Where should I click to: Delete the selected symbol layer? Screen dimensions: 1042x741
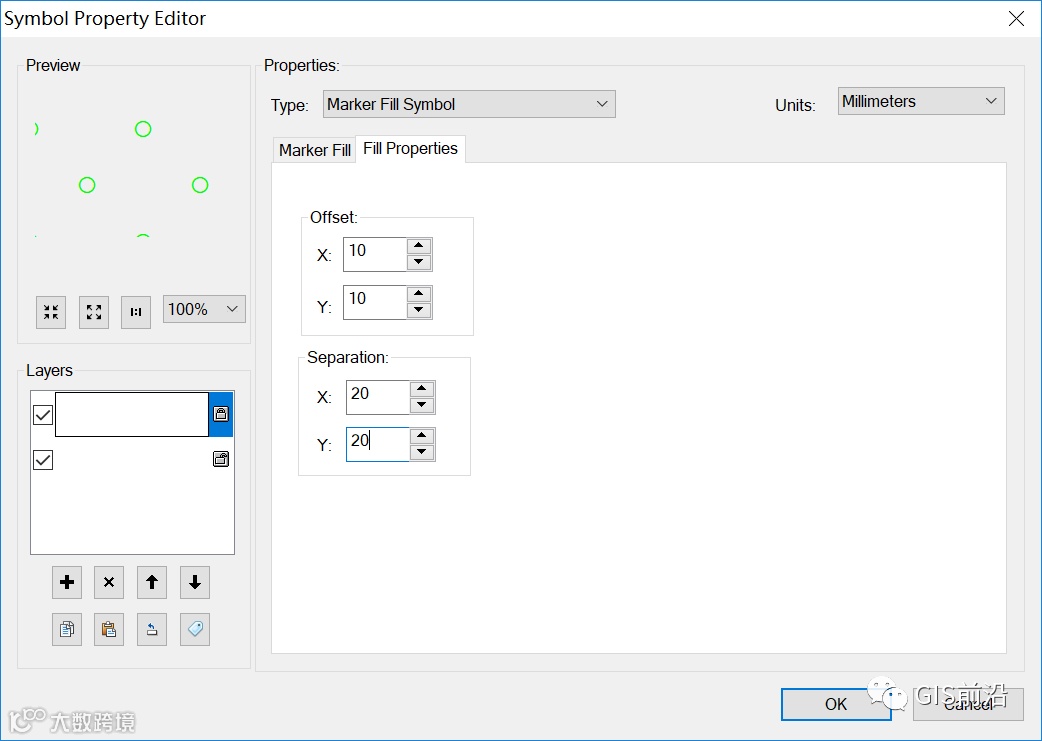pos(109,583)
